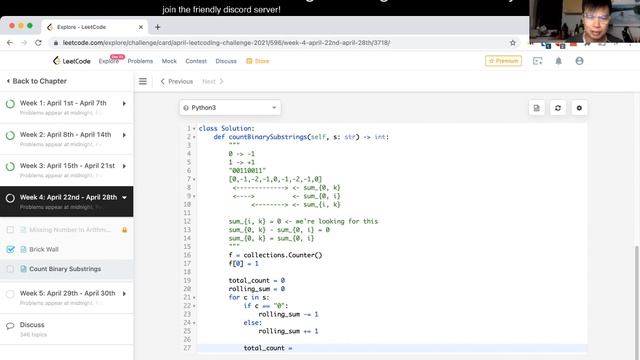
Task: Click the Discuss speech bubble icon
Action: pyautogui.click(x=10, y=326)
